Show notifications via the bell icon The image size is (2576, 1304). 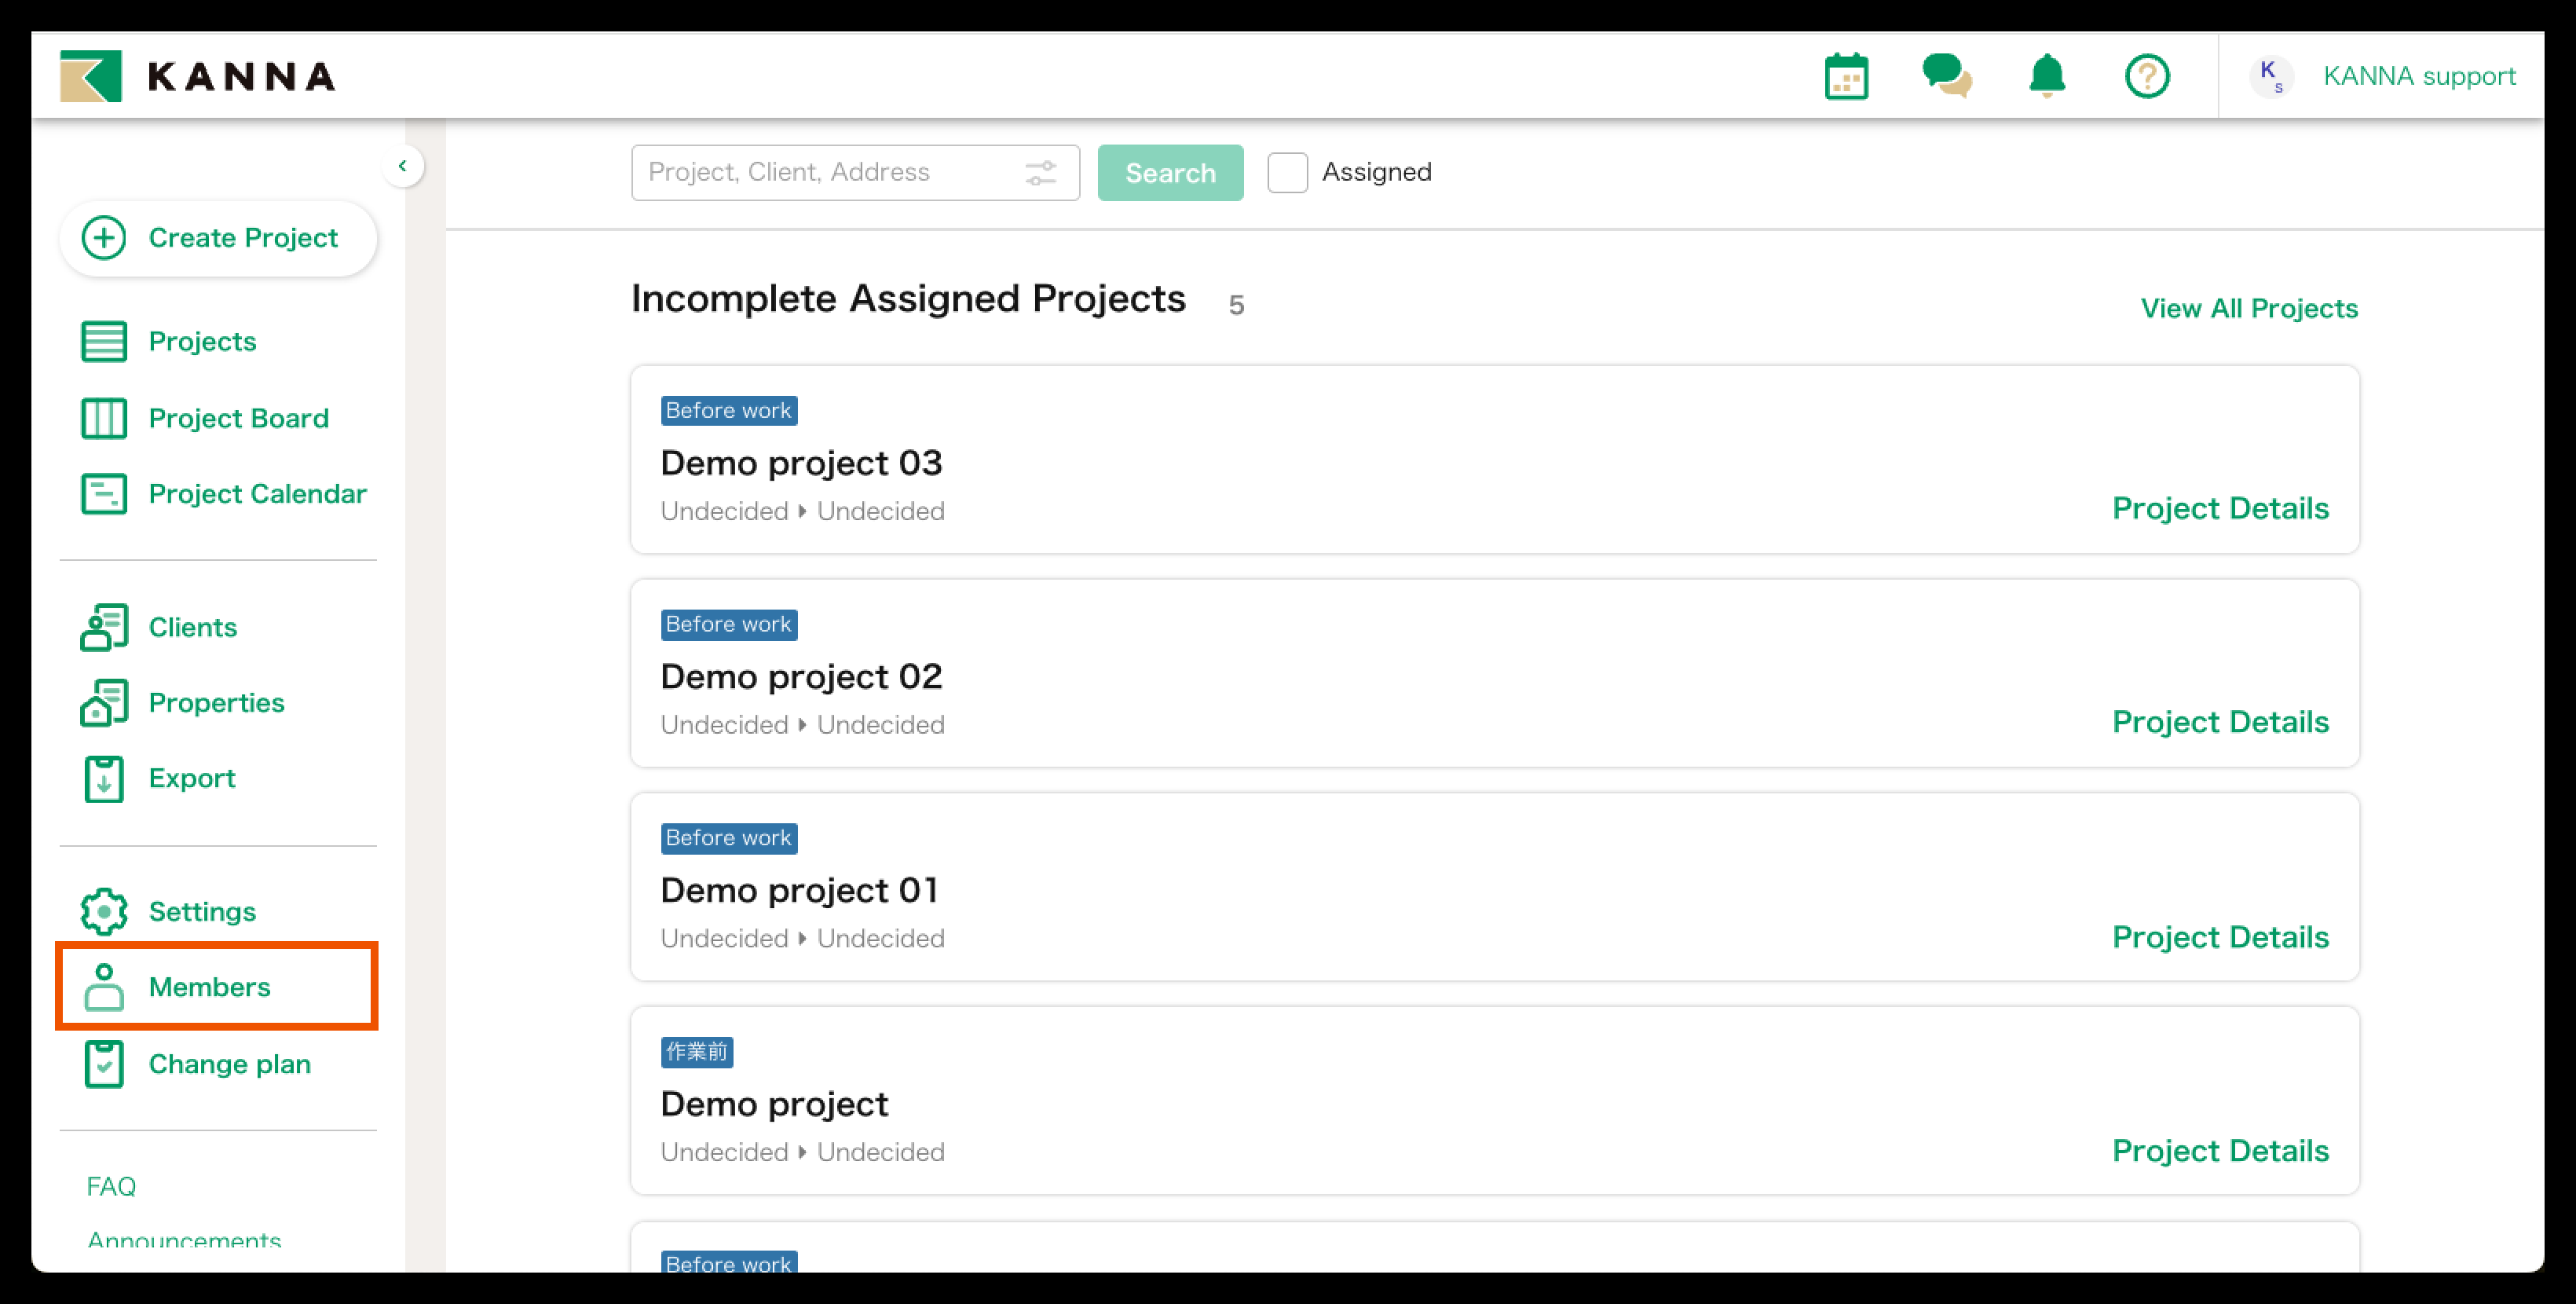(x=2047, y=76)
